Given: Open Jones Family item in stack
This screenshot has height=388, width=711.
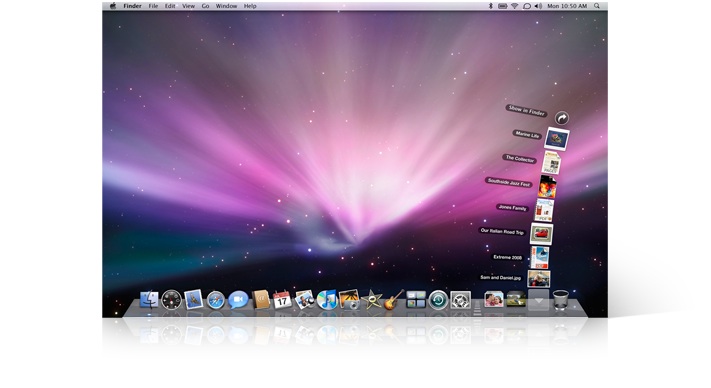Looking at the screenshot, I should (x=544, y=210).
